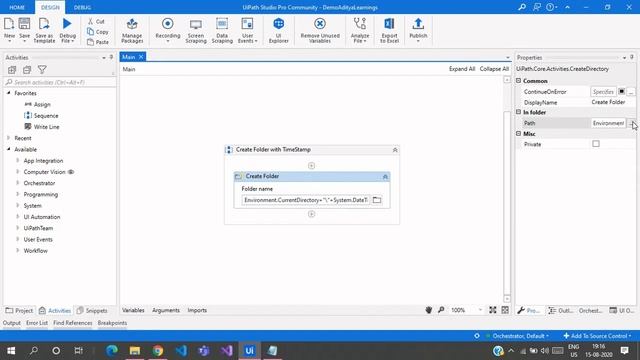The image size is (640, 360).
Task: Toggle designer overview panel
Action: [505, 310]
